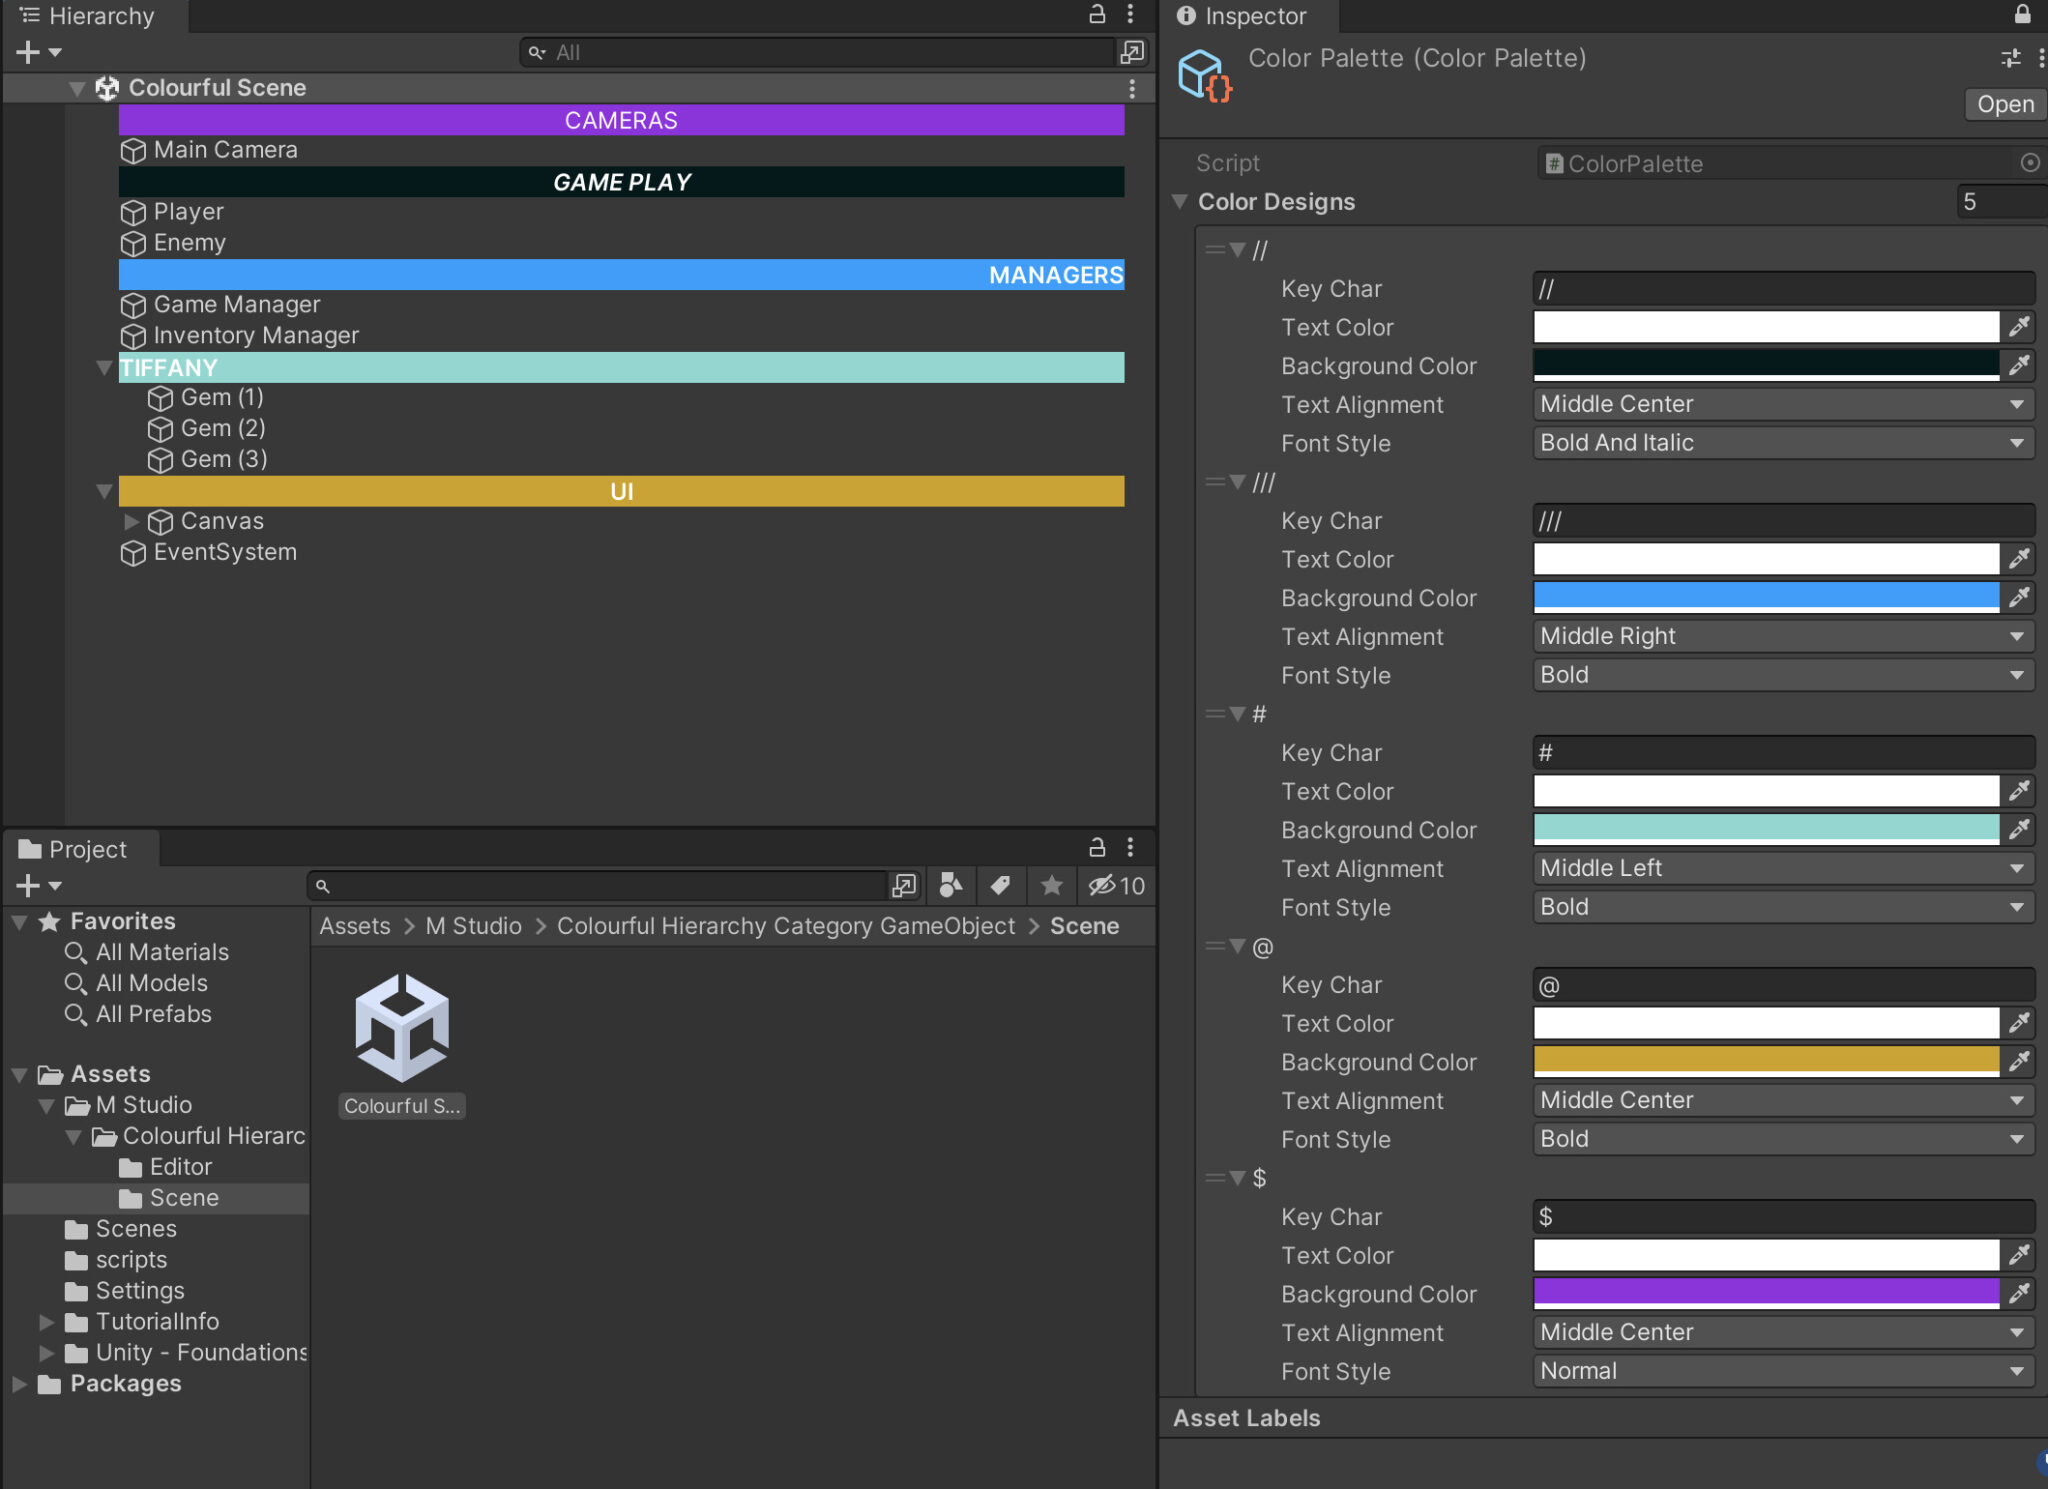Screen dimensions: 2048x1489
Task: Click the ColorPalette script object picker circle
Action: [x=2030, y=163]
